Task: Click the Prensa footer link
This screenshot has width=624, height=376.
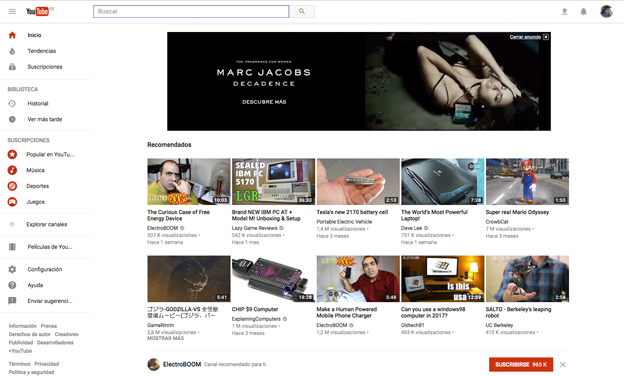Action: point(49,326)
